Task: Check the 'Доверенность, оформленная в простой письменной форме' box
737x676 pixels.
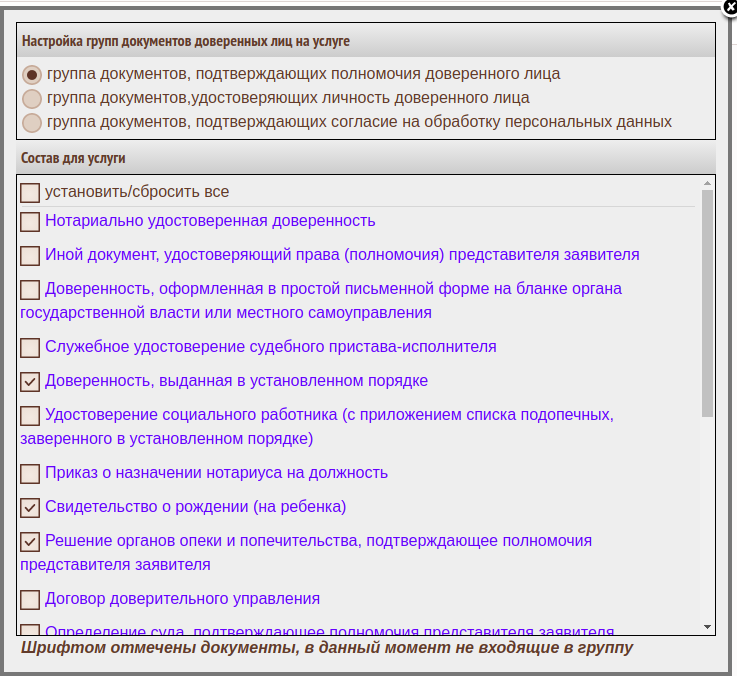Action: coord(30,289)
